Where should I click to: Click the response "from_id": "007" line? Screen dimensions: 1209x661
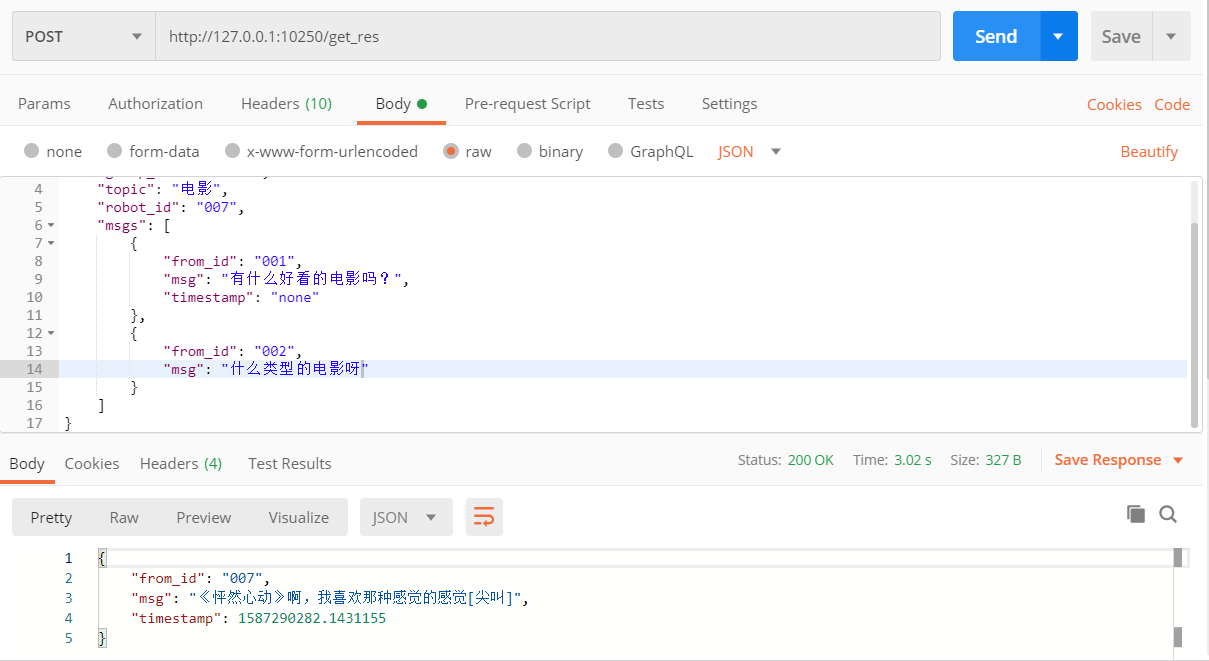click(200, 578)
